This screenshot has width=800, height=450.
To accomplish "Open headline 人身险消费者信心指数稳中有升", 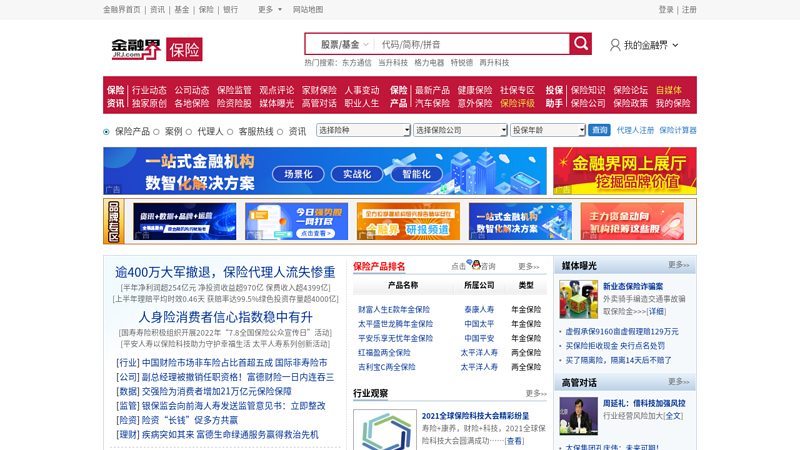I will 225,317.
